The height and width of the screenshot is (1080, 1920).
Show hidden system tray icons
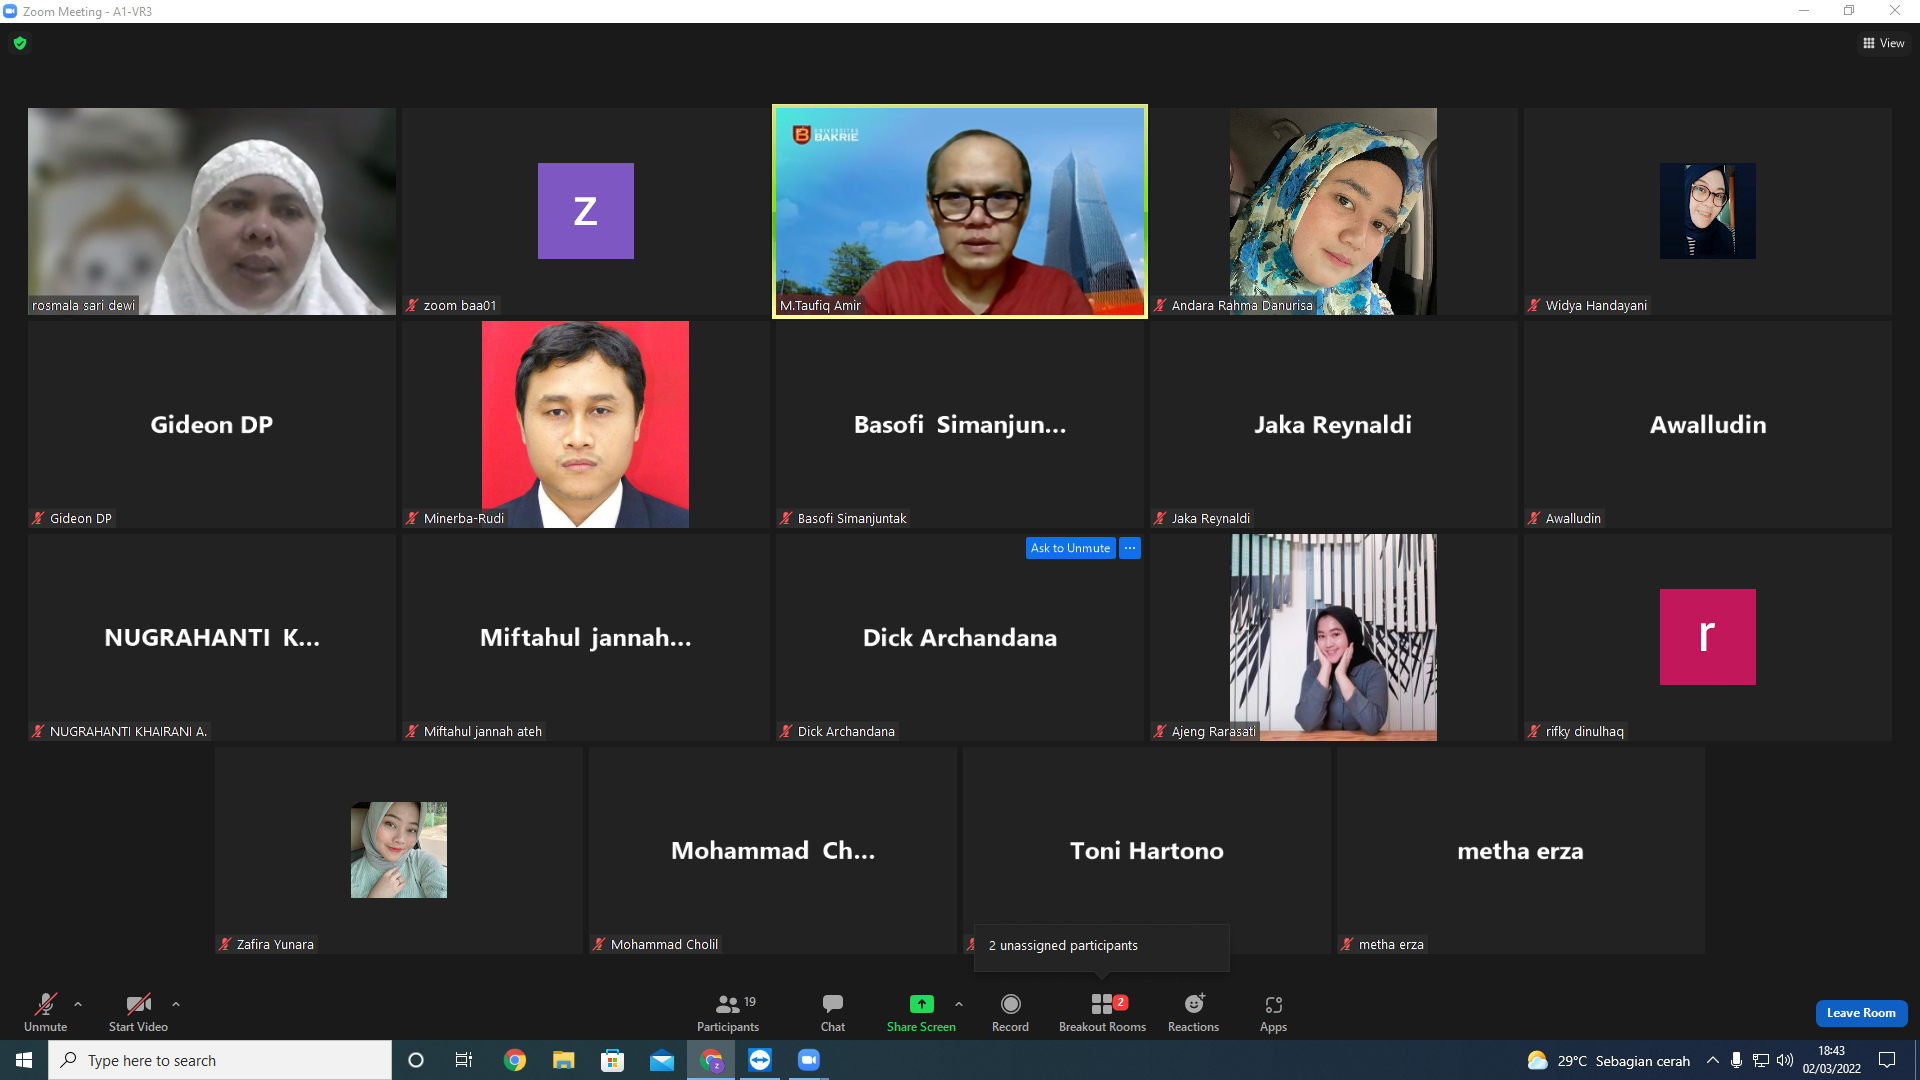(x=1713, y=1060)
